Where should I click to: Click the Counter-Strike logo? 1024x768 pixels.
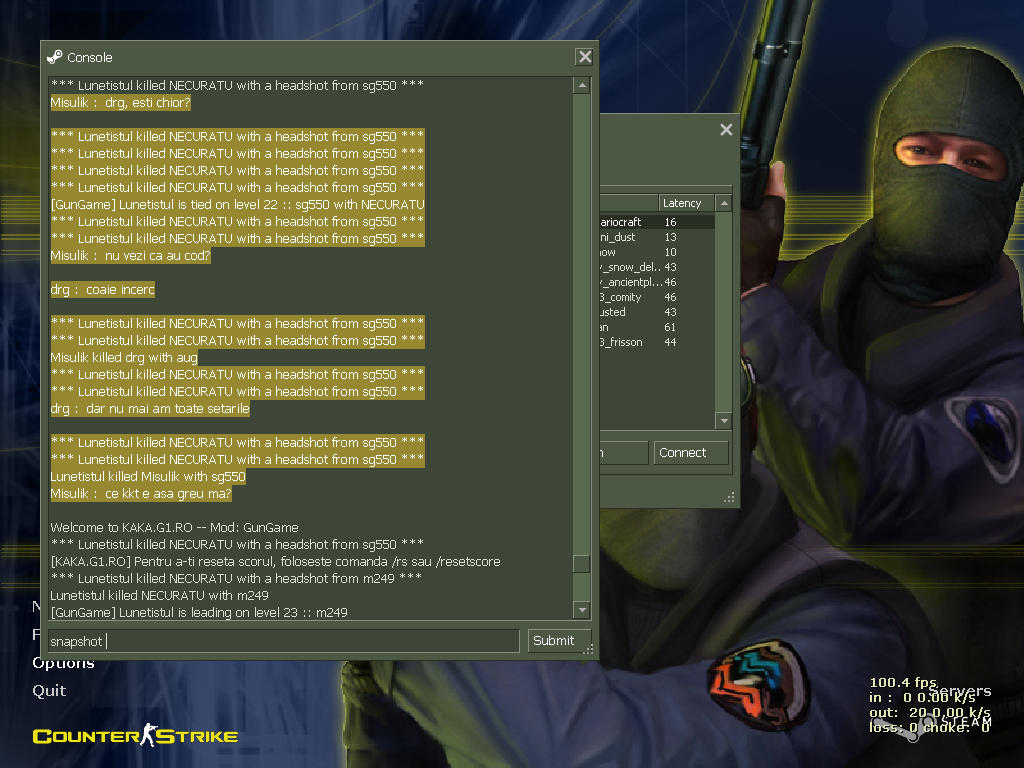[x=135, y=735]
